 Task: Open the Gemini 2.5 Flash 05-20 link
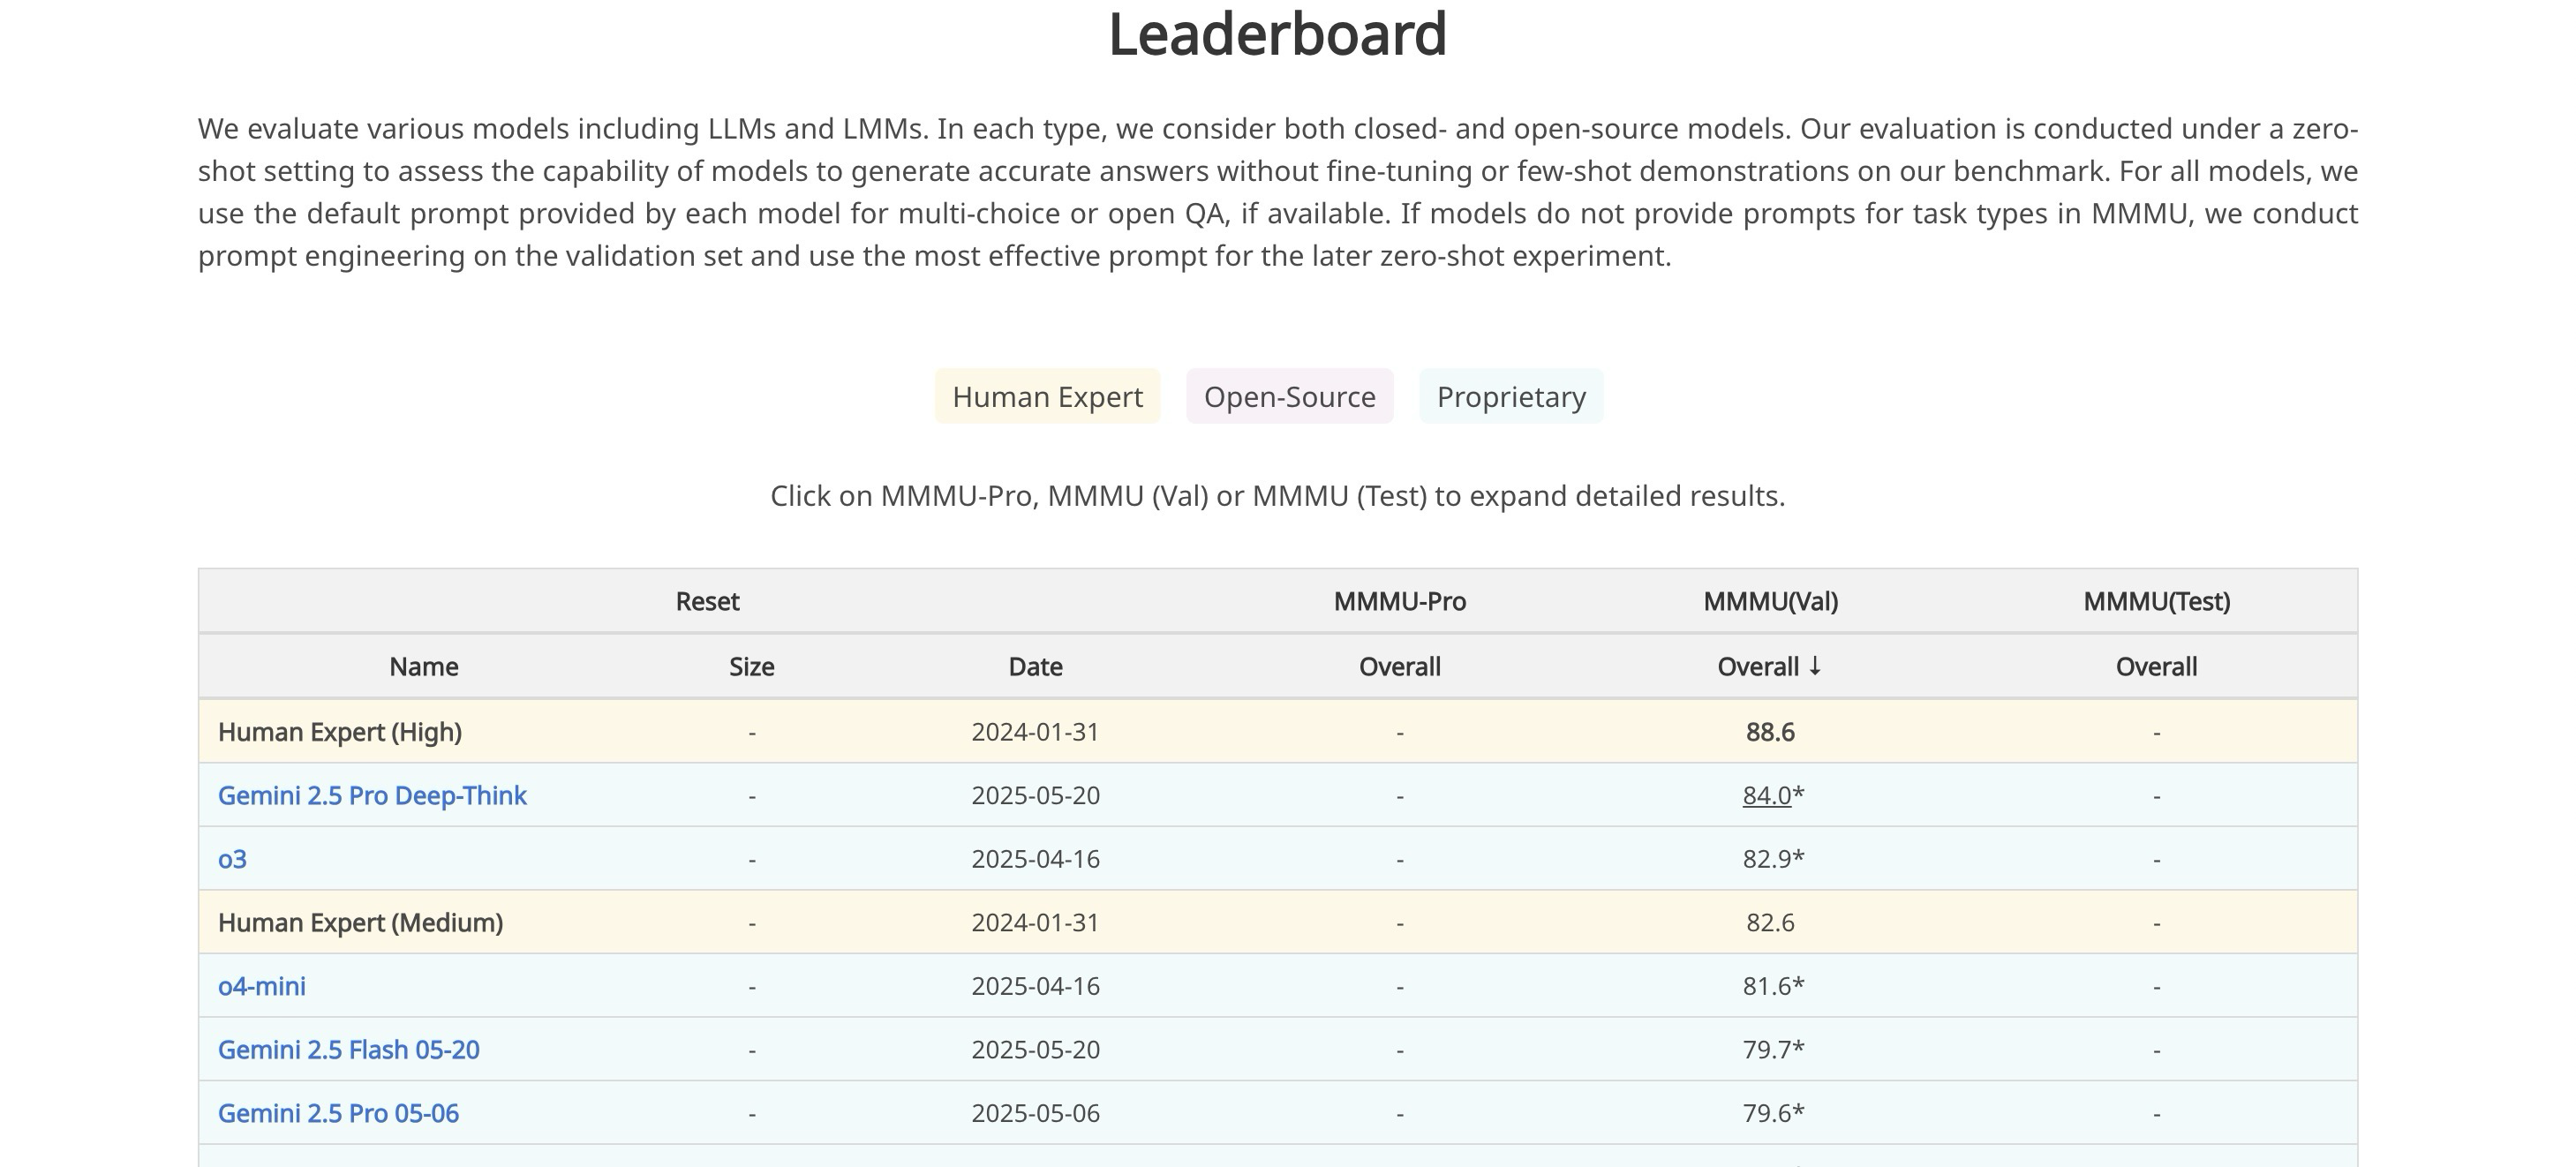(348, 1050)
